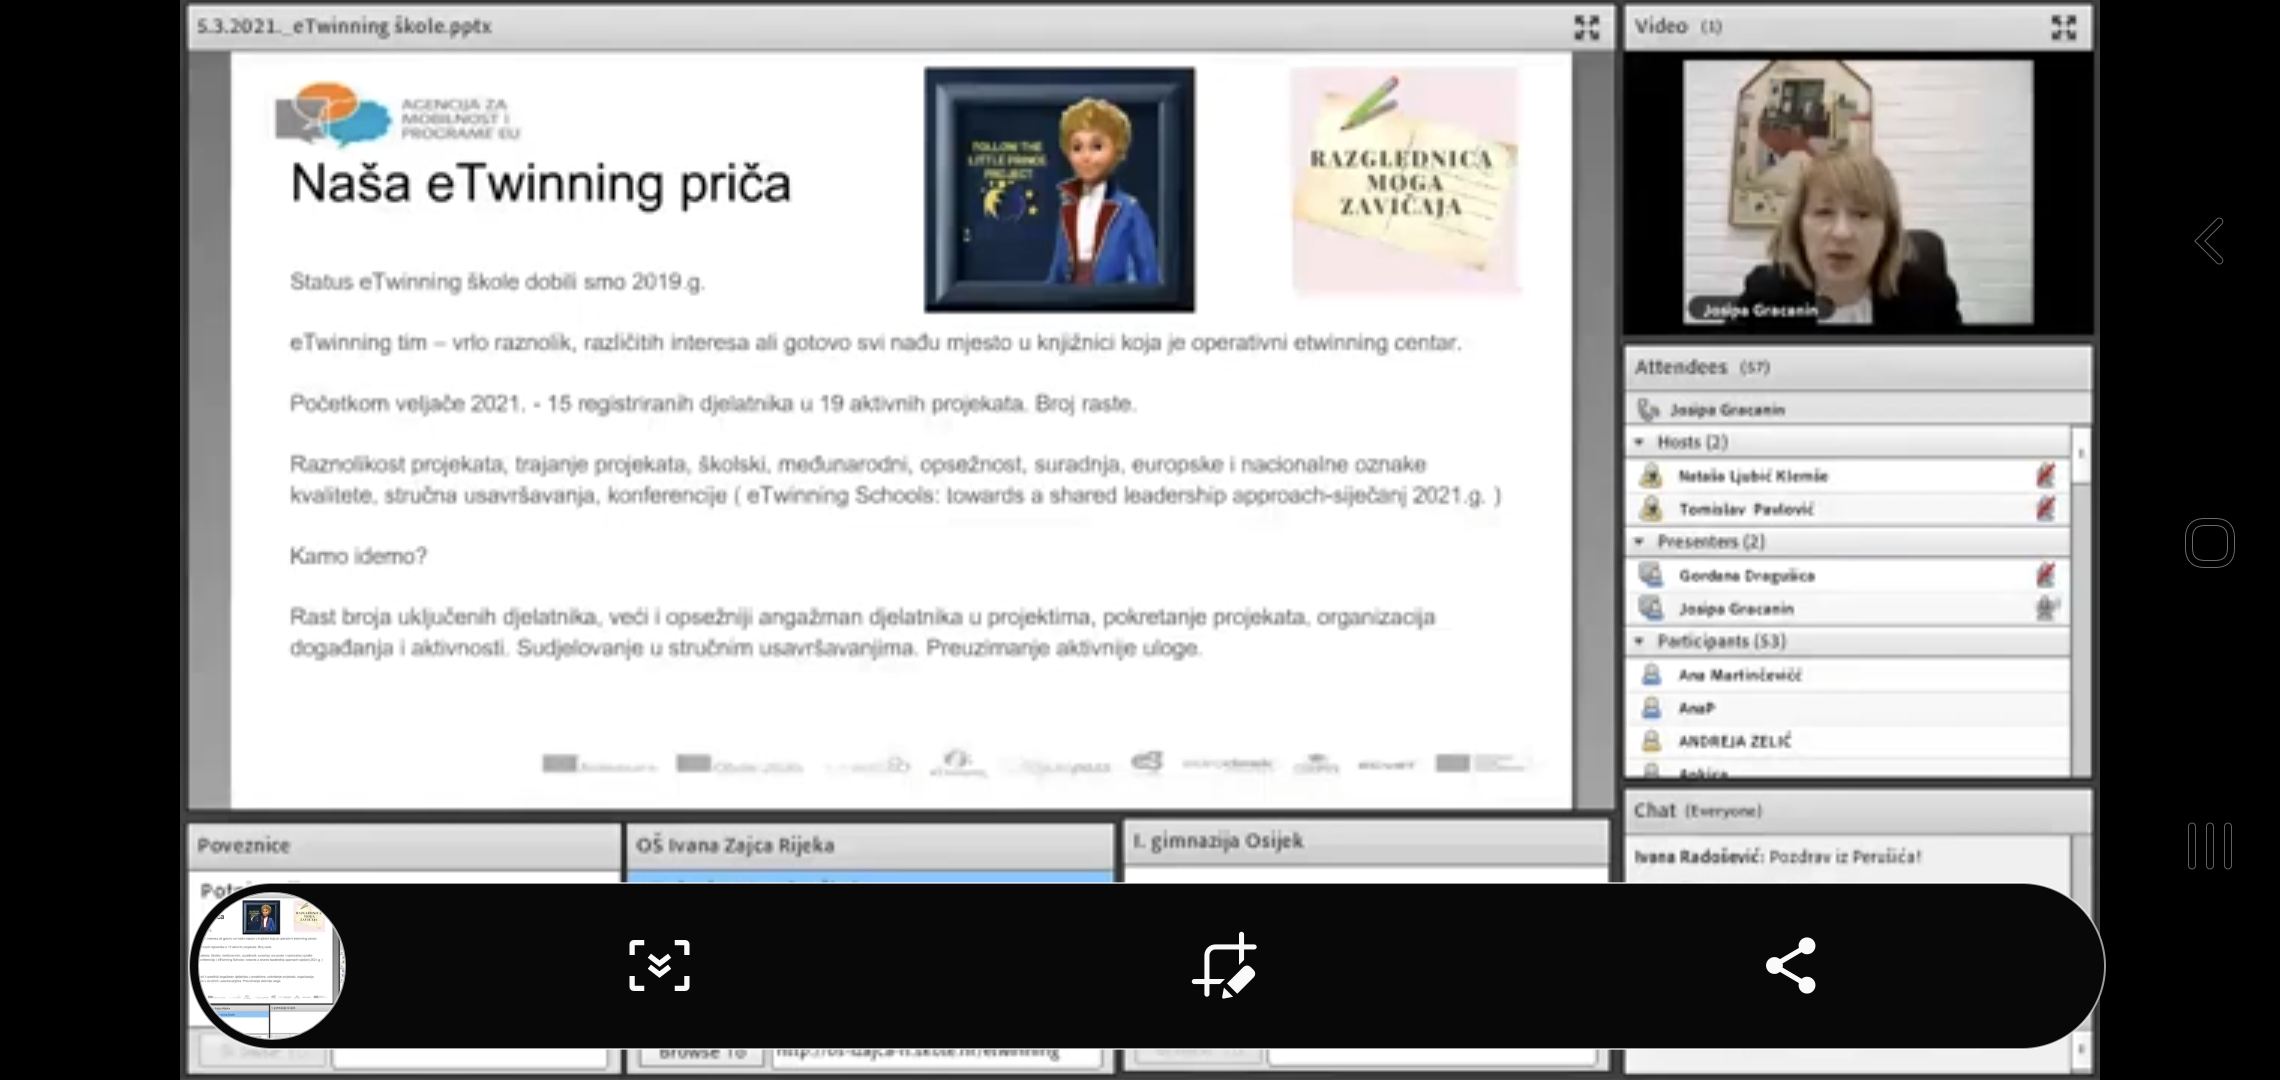2280x1080 pixels.
Task: Click presenter icon of Josipa Gracanin in Presenters
Action: pos(1651,608)
